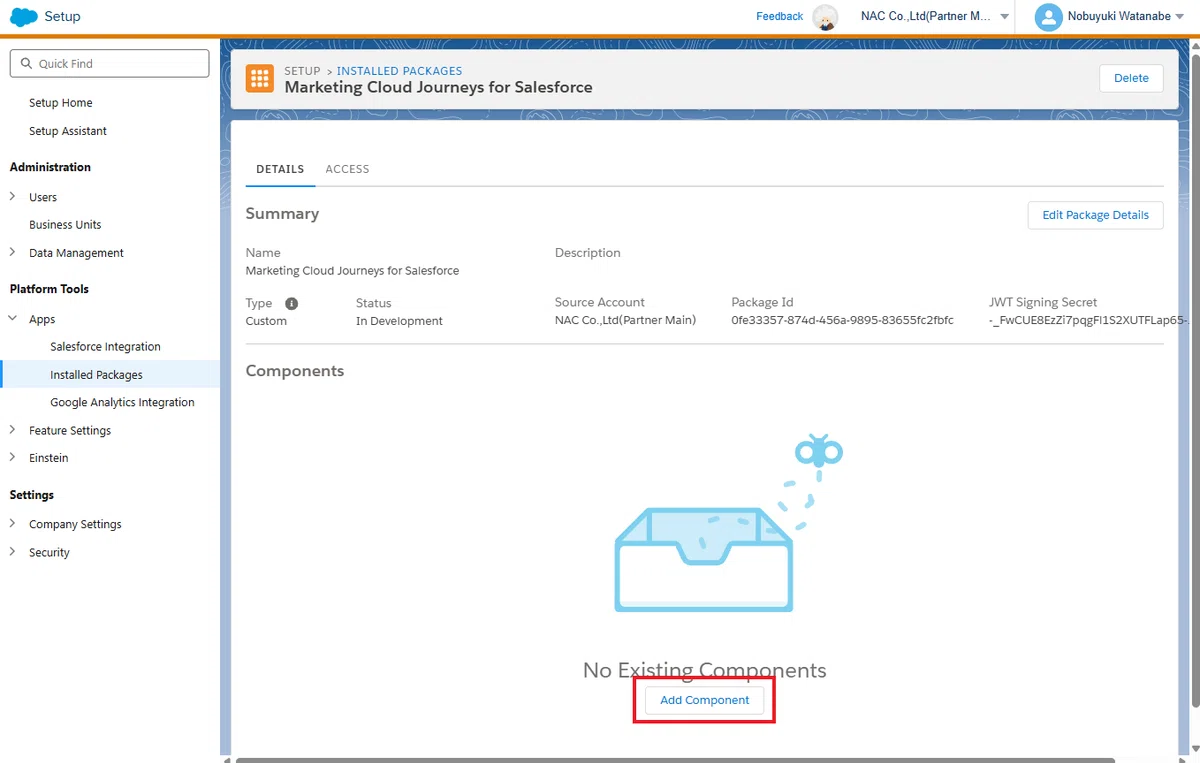Click the Package Id value text
Image resolution: width=1200 pixels, height=763 pixels.
842,321
